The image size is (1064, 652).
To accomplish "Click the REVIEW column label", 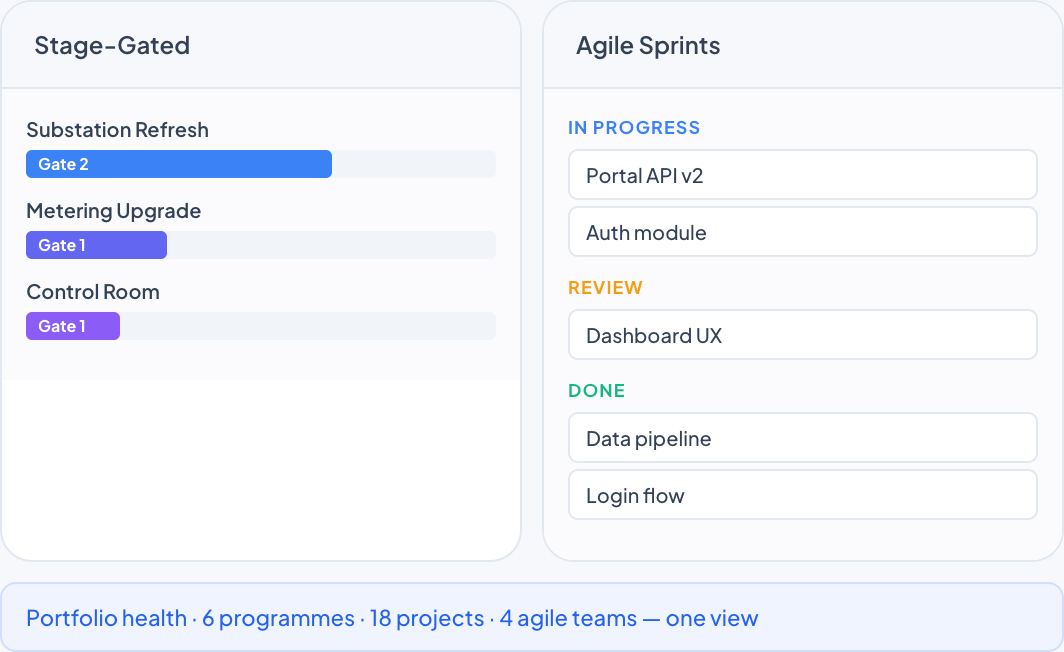I will [605, 288].
